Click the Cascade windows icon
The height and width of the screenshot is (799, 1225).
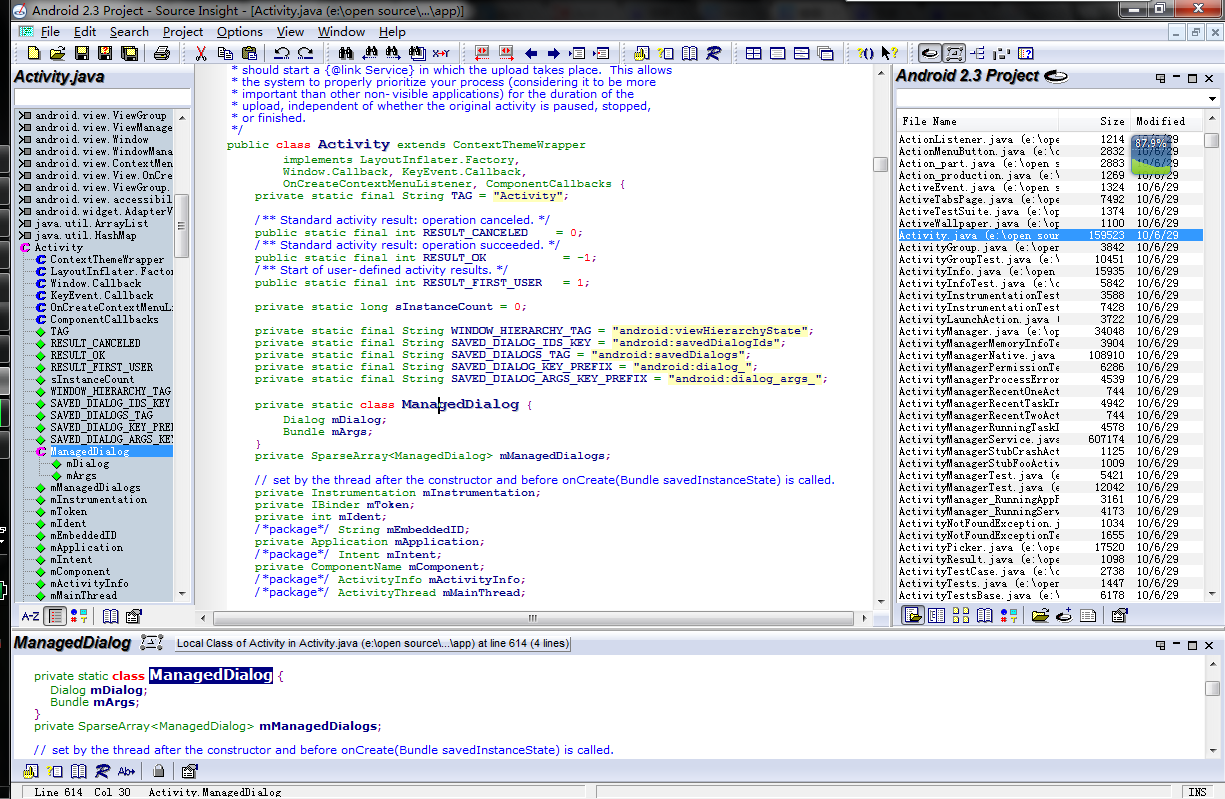pos(825,53)
